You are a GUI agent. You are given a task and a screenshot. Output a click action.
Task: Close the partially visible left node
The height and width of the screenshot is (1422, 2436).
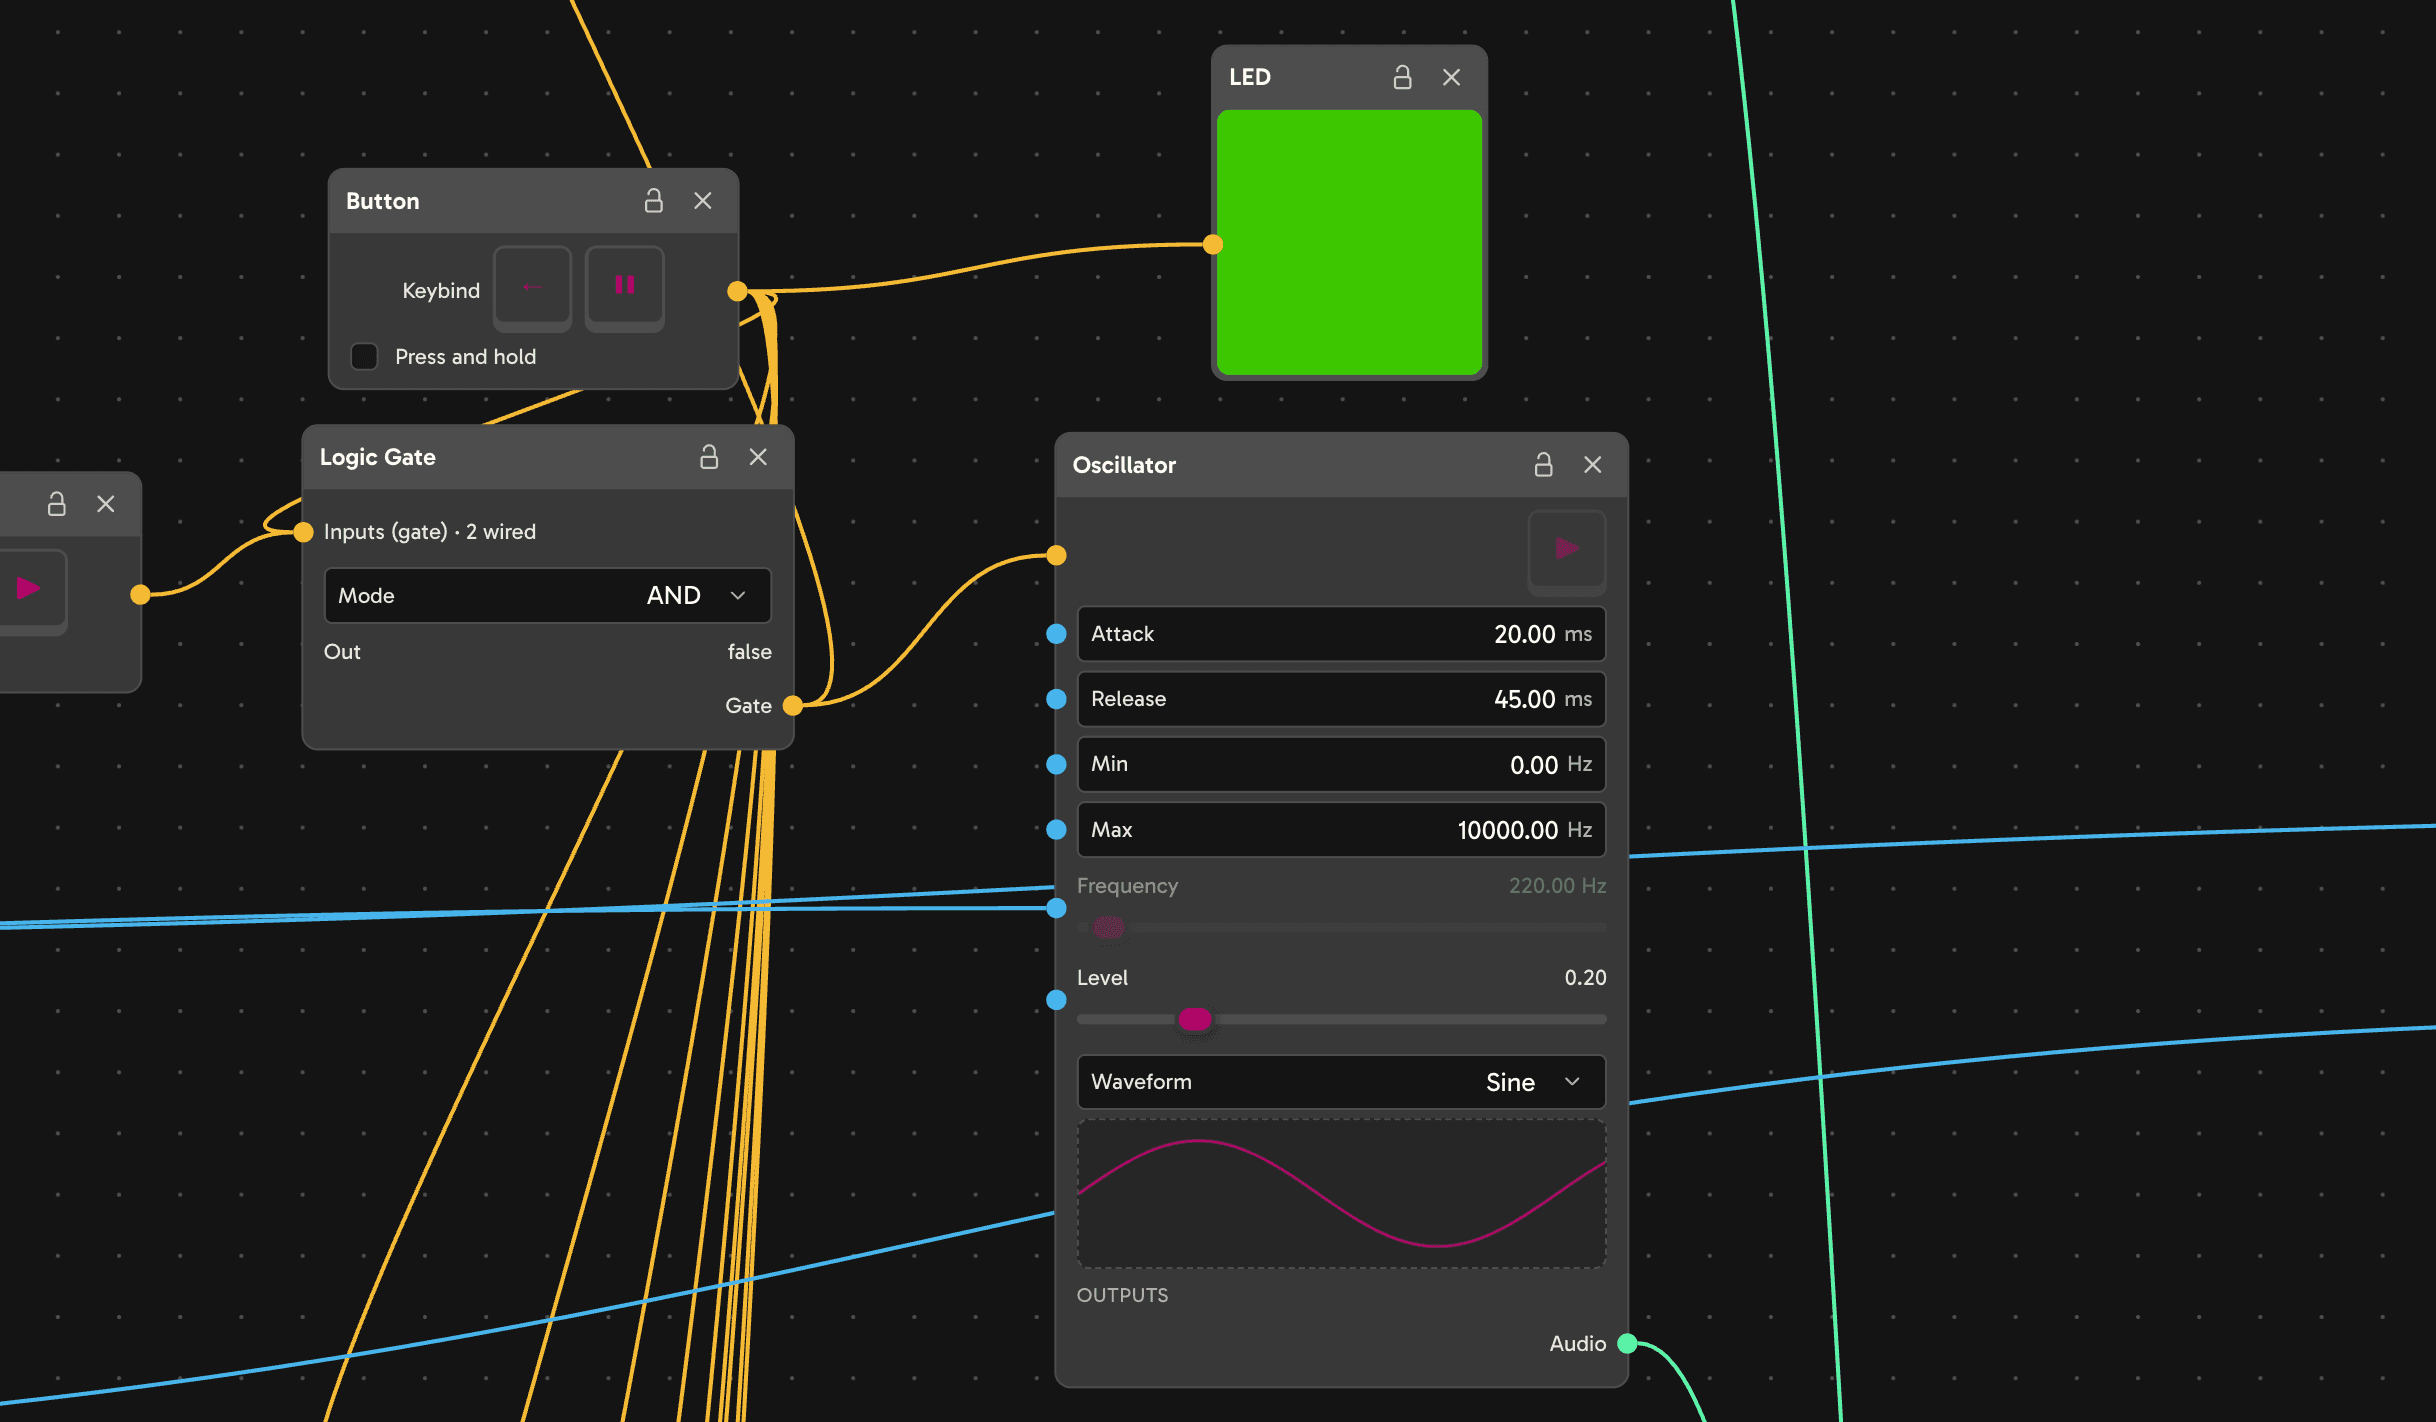[106, 504]
